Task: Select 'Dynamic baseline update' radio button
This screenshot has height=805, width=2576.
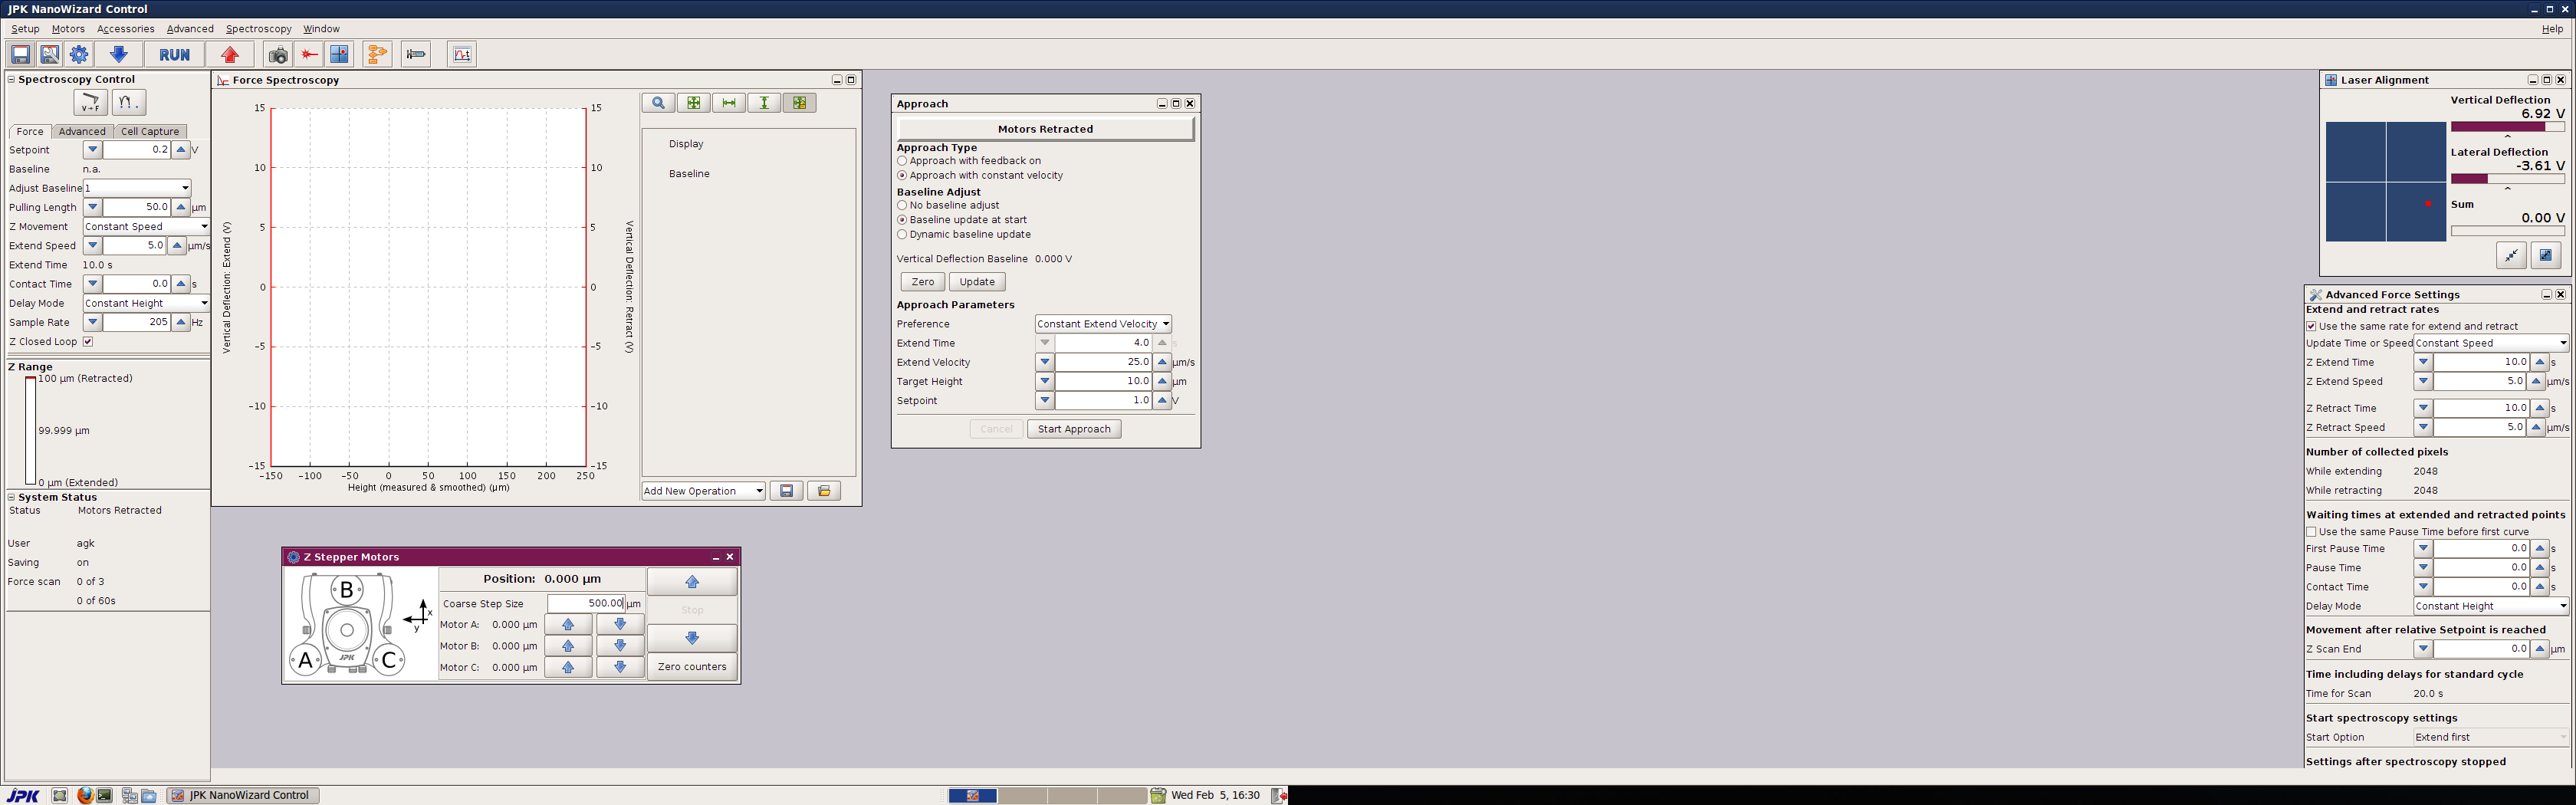Action: click(x=902, y=235)
